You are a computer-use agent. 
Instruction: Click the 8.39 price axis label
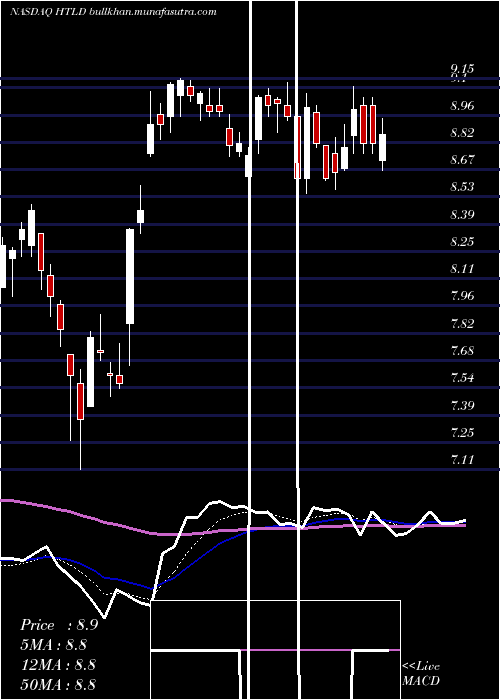[462, 215]
